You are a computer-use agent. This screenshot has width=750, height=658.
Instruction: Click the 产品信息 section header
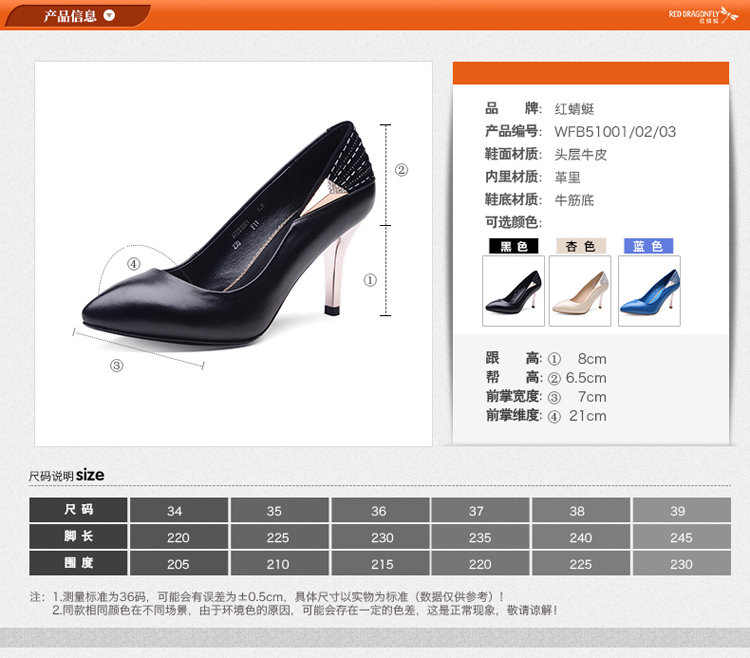coord(70,15)
